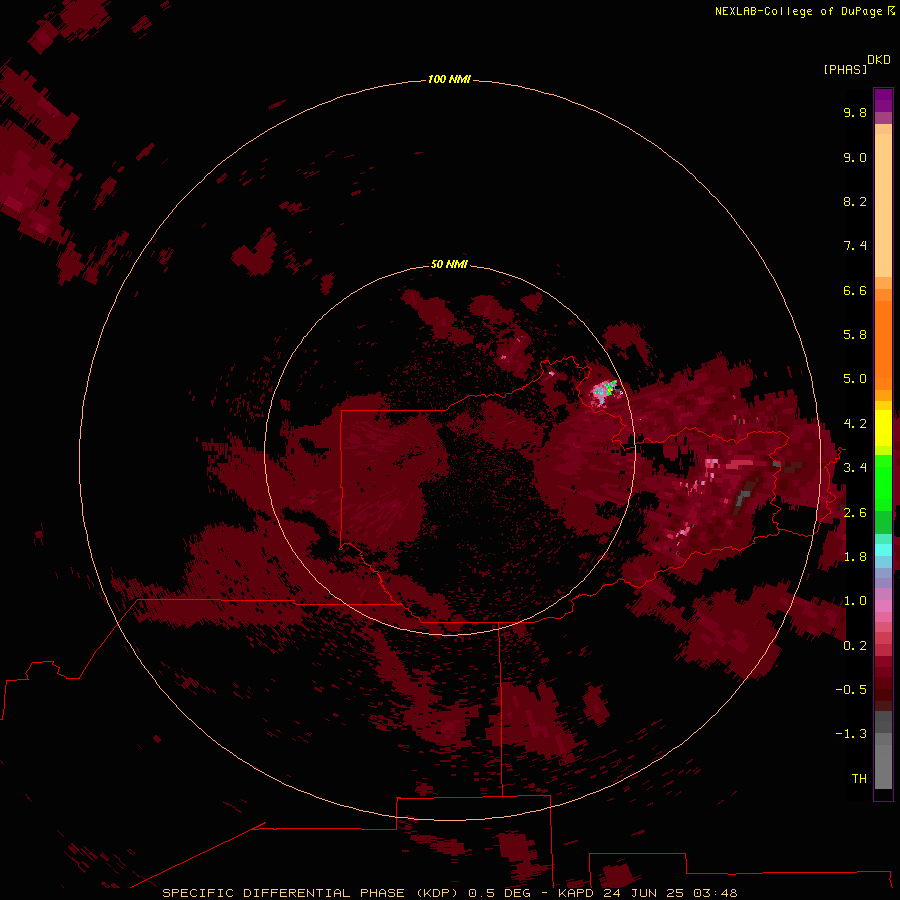Click the 1.0 value on color scale
Viewport: 900px width, 900px height.
click(x=855, y=601)
